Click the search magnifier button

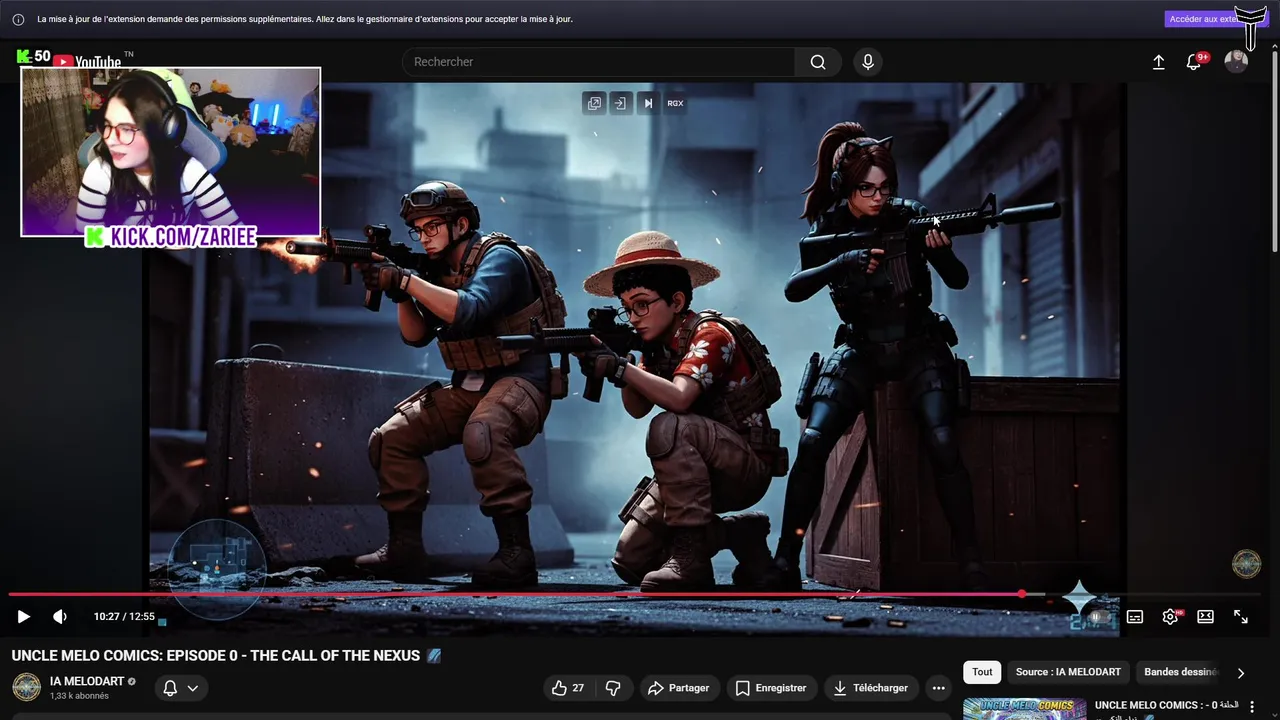pyautogui.click(x=818, y=62)
